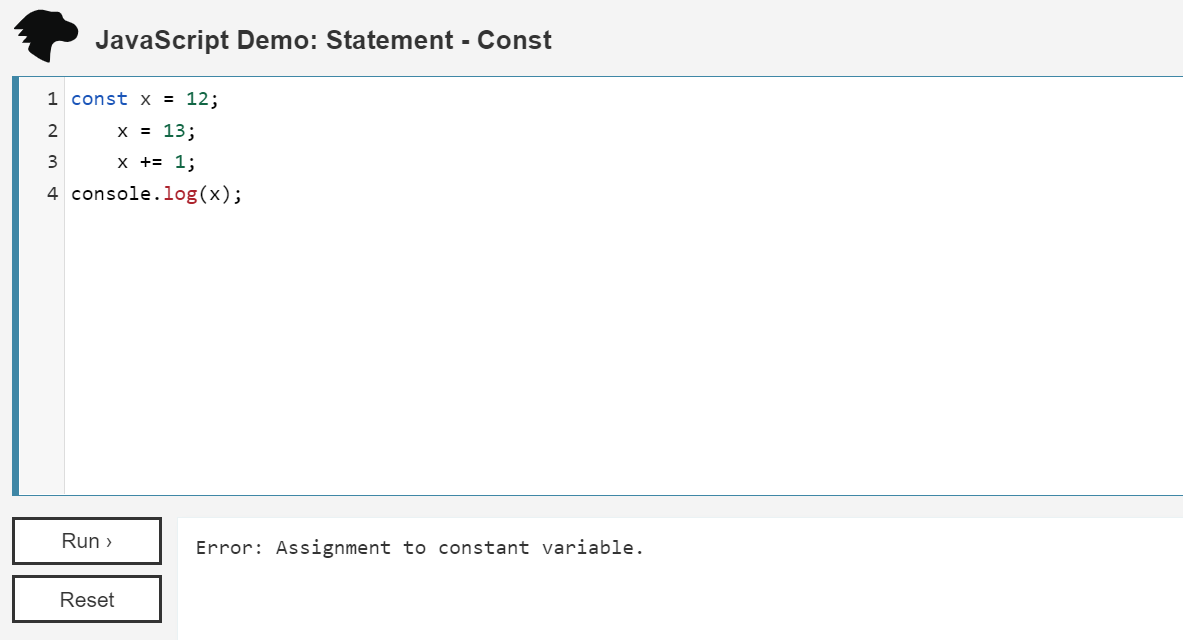Click the MDN dinosaur logo
1183x640 pixels.
(45, 38)
